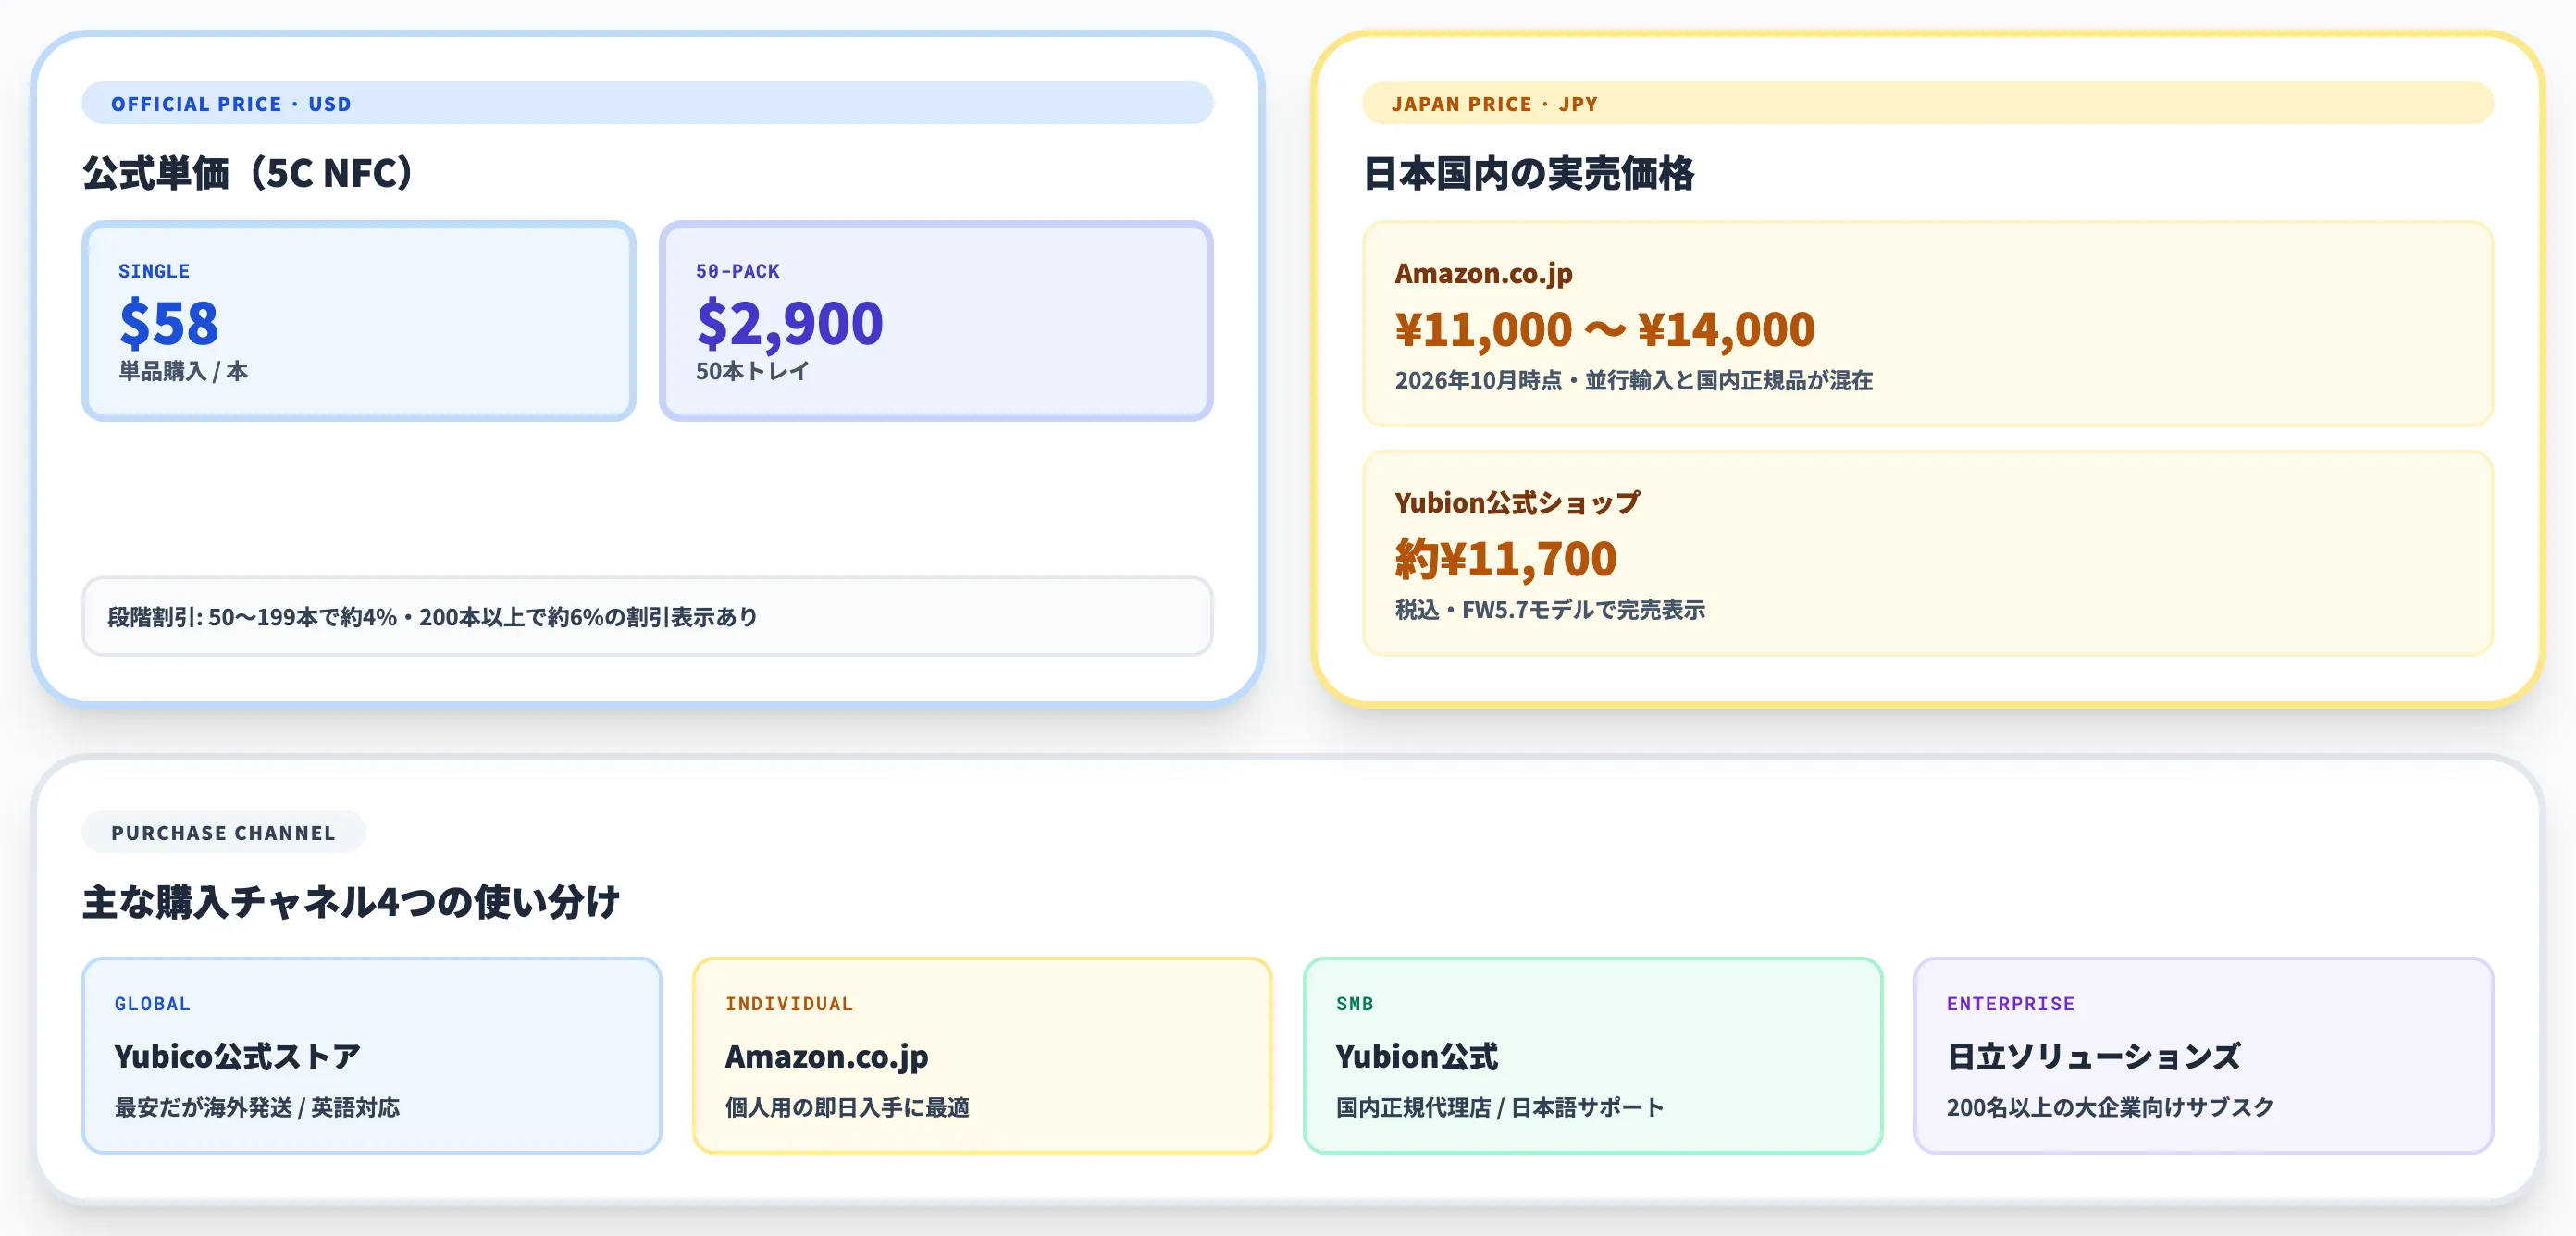Click the heading 主な購入チャネル4つの使い分け
The width and height of the screenshot is (2576, 1236).
tap(350, 902)
